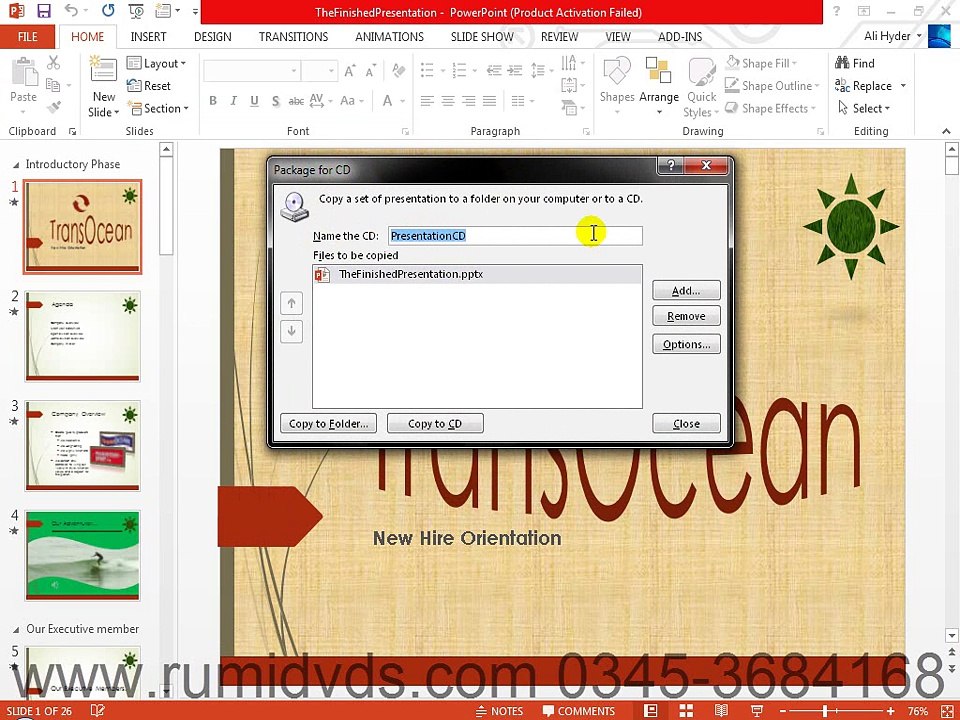Toggle text Shadow formatting
The height and width of the screenshot is (720, 960).
(x=276, y=100)
